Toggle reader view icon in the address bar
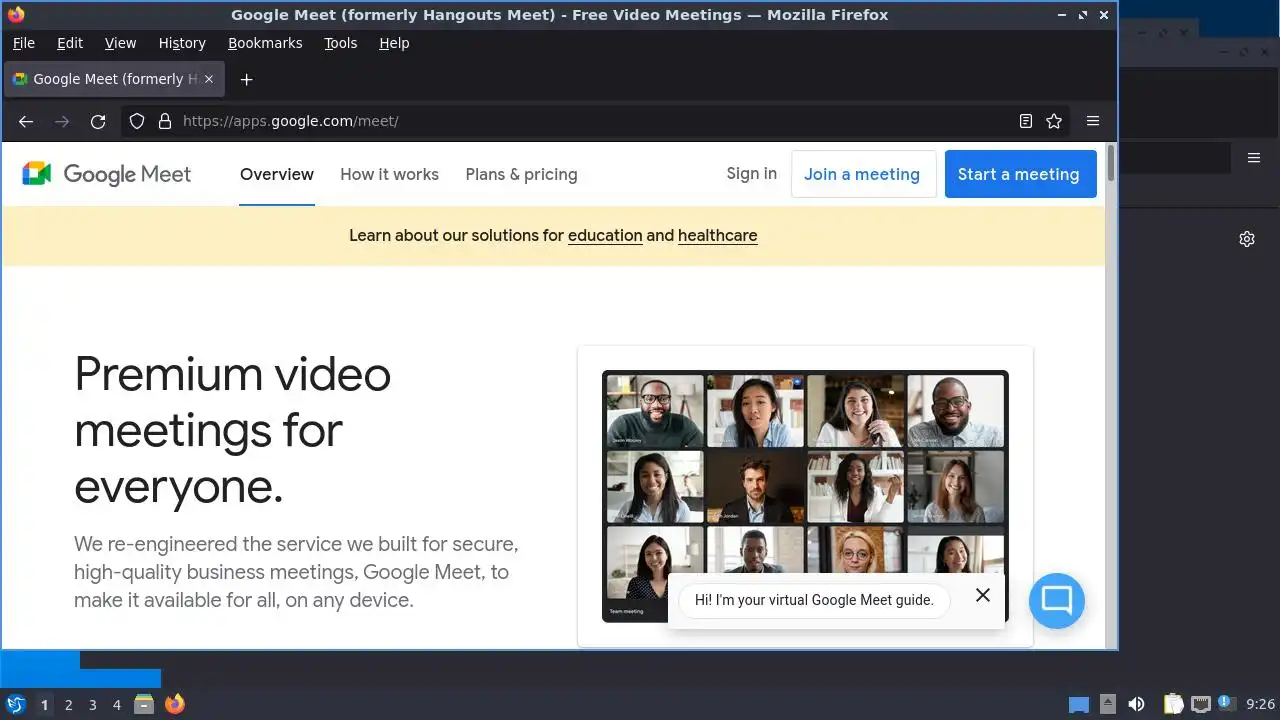Viewport: 1280px width, 720px height. [x=1026, y=121]
